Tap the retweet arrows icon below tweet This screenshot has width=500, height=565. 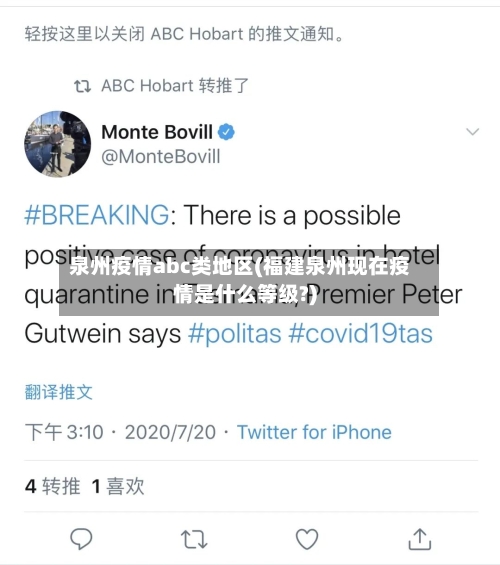click(x=194, y=539)
